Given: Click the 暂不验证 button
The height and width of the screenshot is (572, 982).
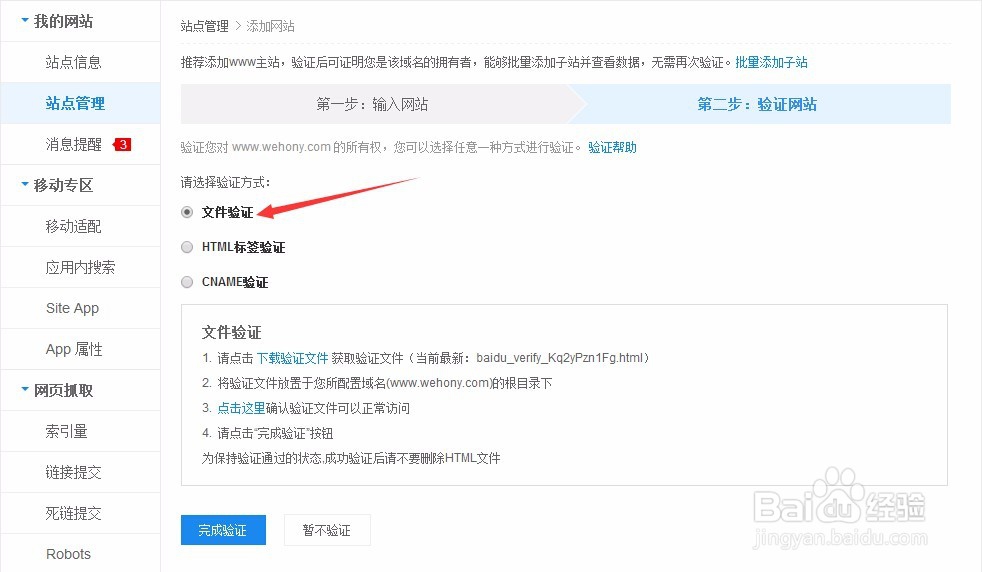Looking at the screenshot, I should click(327, 530).
